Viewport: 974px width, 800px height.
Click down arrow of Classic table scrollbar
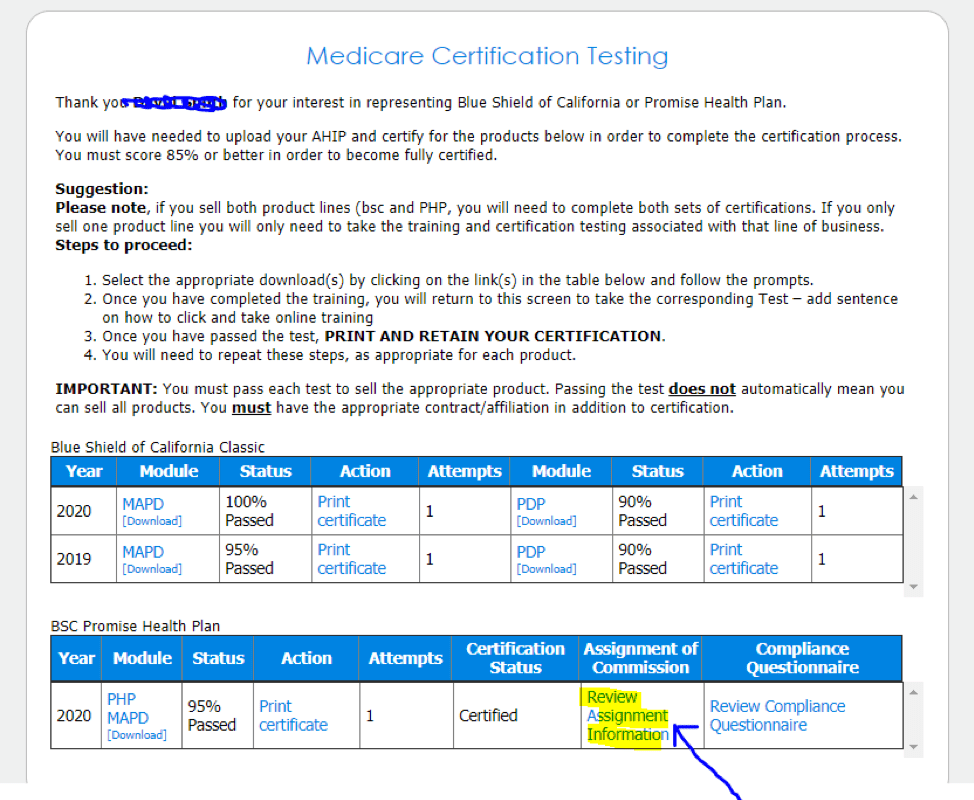point(913,586)
